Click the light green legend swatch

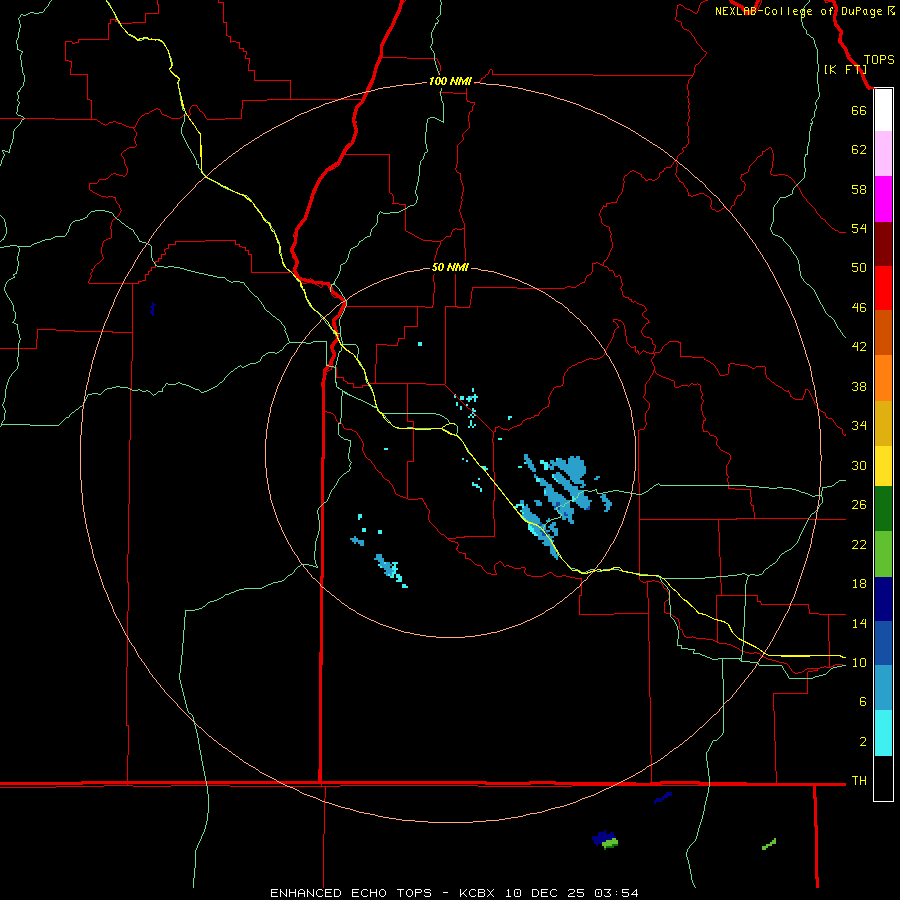883,554
